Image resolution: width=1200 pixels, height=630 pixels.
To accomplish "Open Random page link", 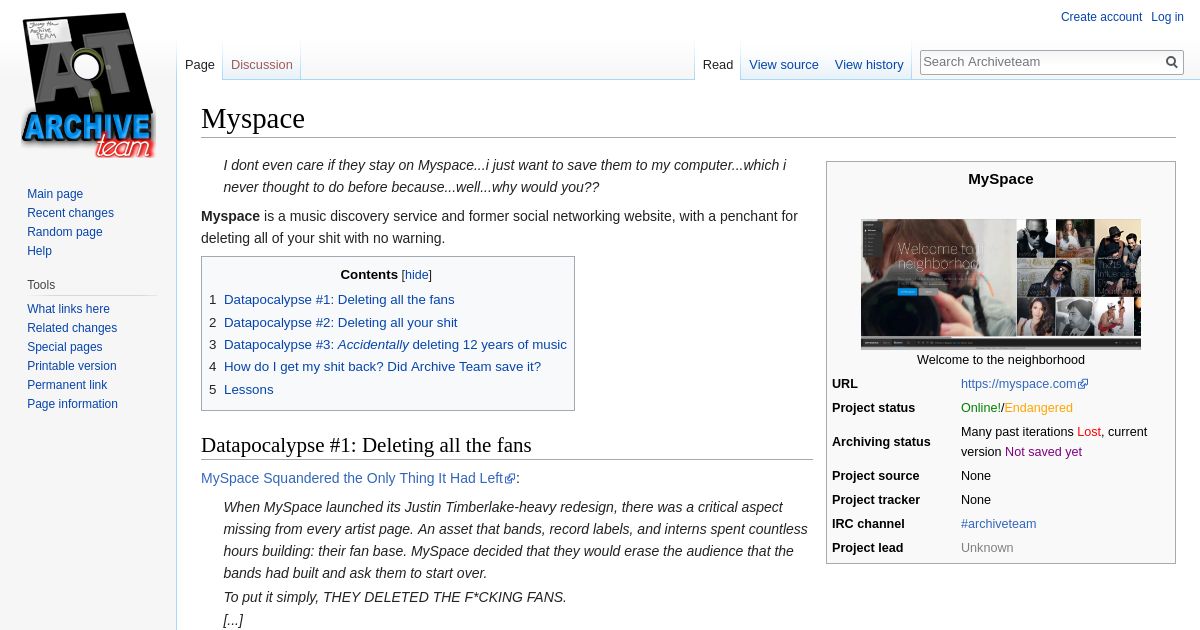I will pyautogui.click(x=65, y=232).
